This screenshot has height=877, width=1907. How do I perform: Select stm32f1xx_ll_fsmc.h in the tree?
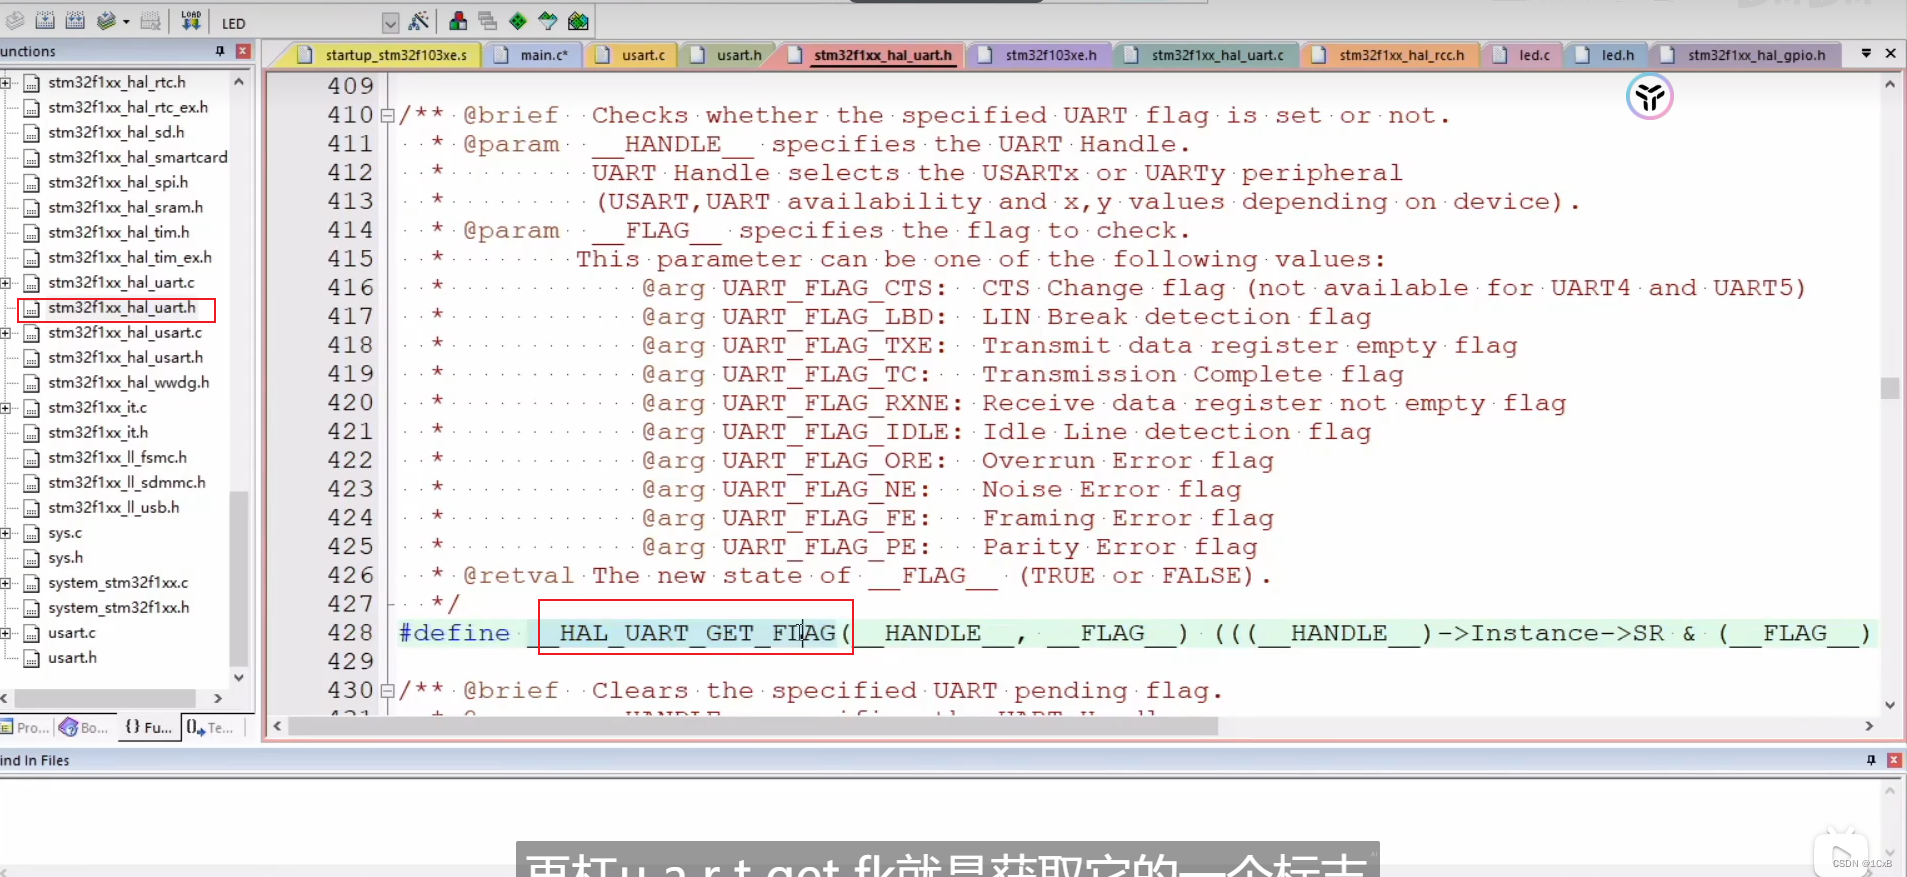click(x=117, y=457)
